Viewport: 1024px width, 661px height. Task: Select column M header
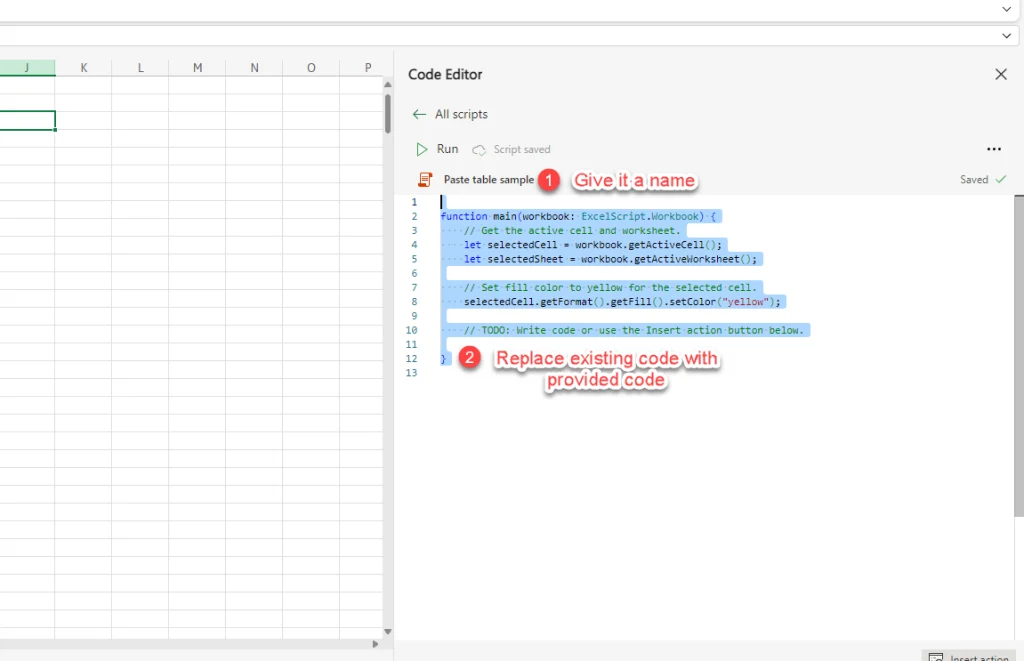[x=197, y=68]
